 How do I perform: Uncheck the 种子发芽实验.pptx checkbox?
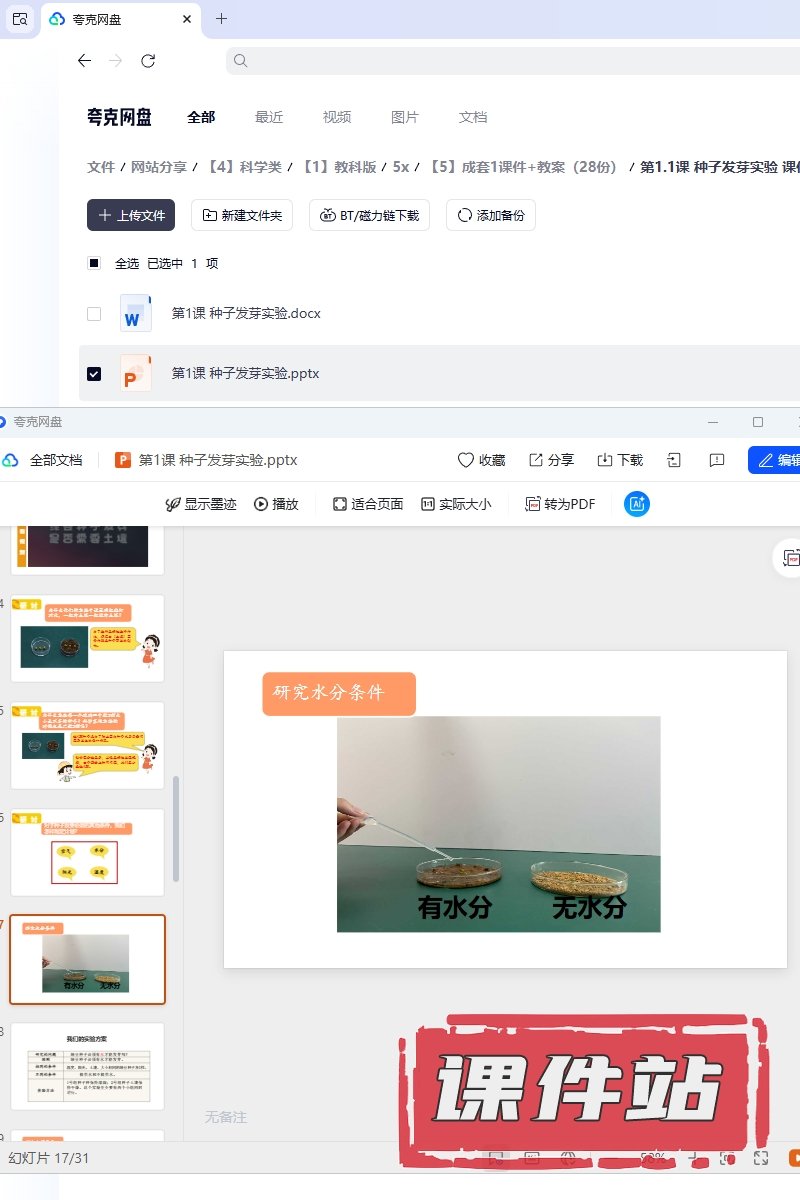(94, 374)
